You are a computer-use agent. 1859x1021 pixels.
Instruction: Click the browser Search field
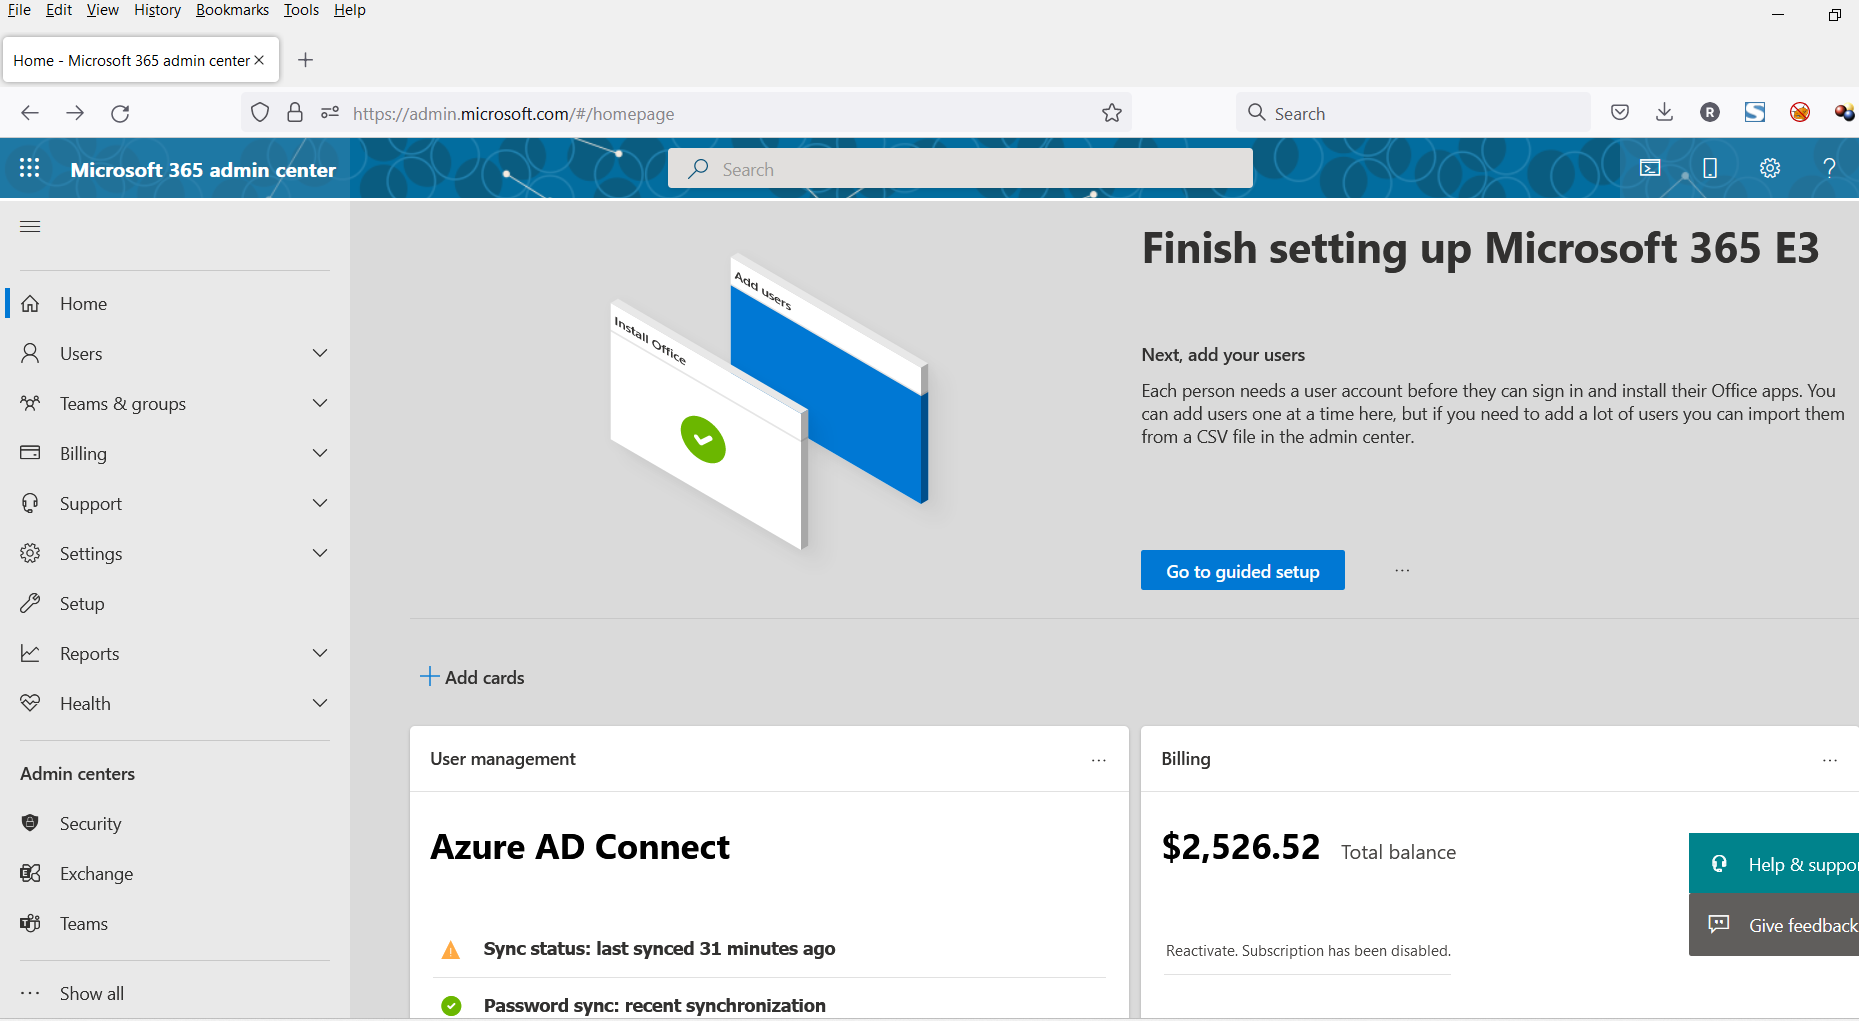(1412, 113)
